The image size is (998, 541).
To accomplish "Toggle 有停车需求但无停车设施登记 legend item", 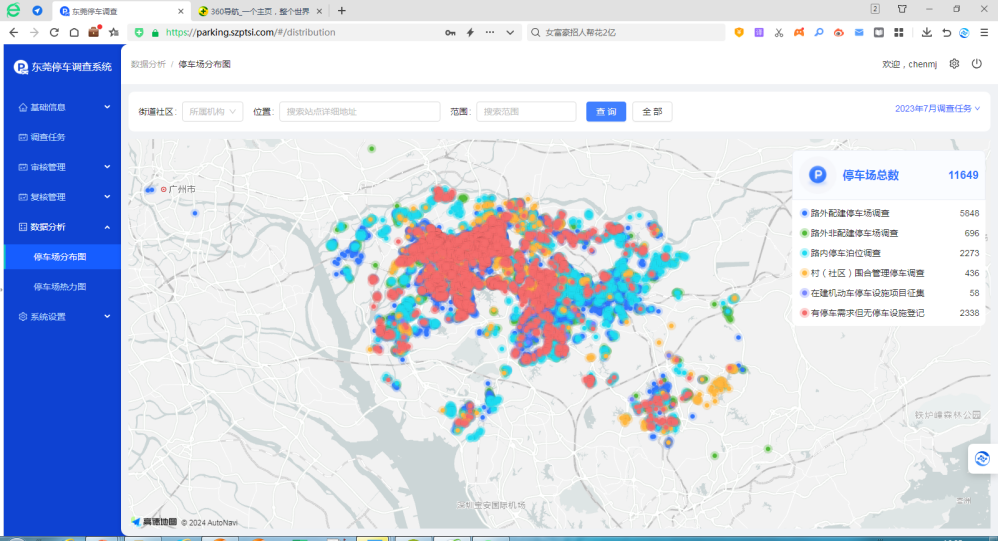I will point(866,313).
